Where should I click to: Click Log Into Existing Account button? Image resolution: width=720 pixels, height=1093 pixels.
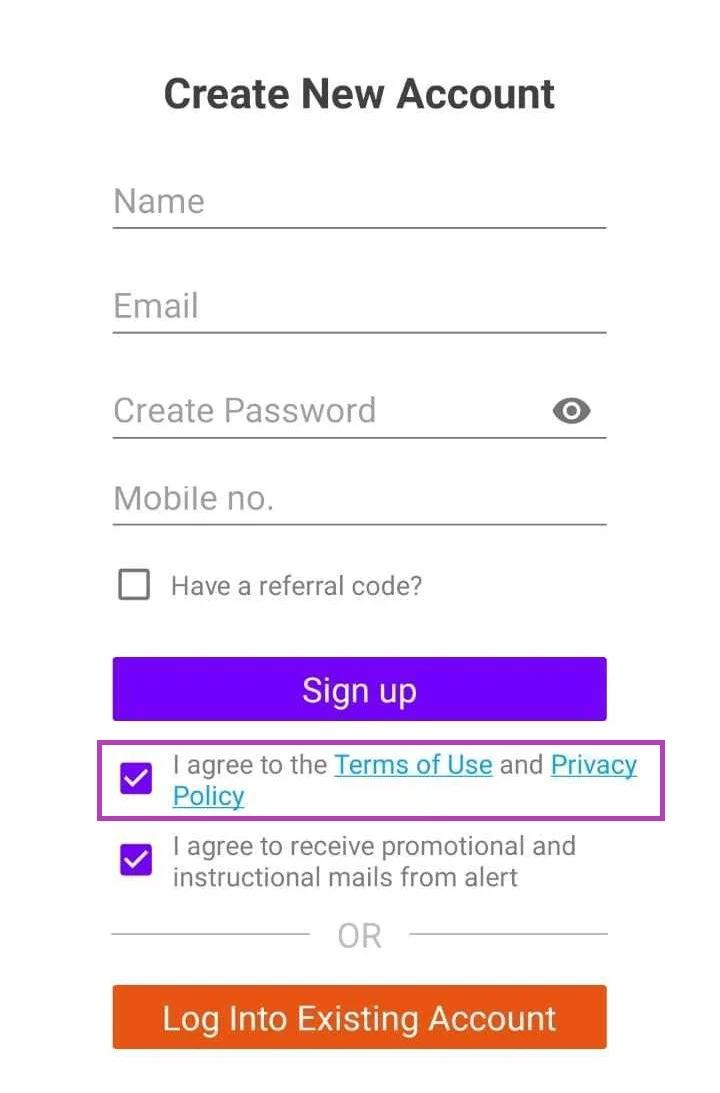pyautogui.click(x=359, y=1017)
